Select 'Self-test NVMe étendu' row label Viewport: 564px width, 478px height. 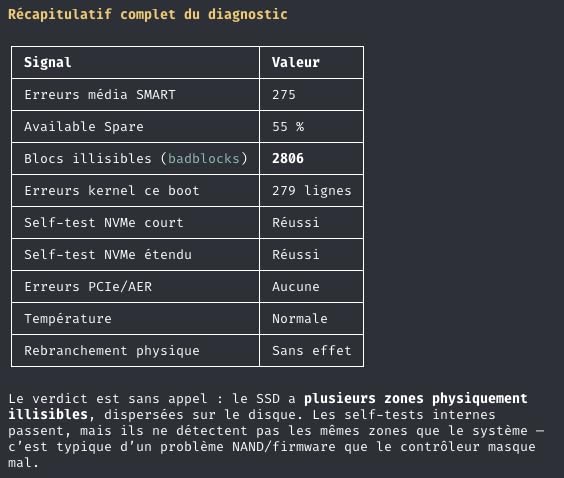click(108, 255)
